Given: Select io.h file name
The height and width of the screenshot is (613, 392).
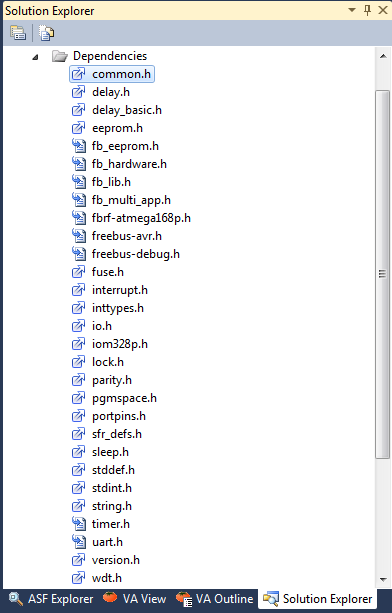Looking at the screenshot, I should pos(102,326).
